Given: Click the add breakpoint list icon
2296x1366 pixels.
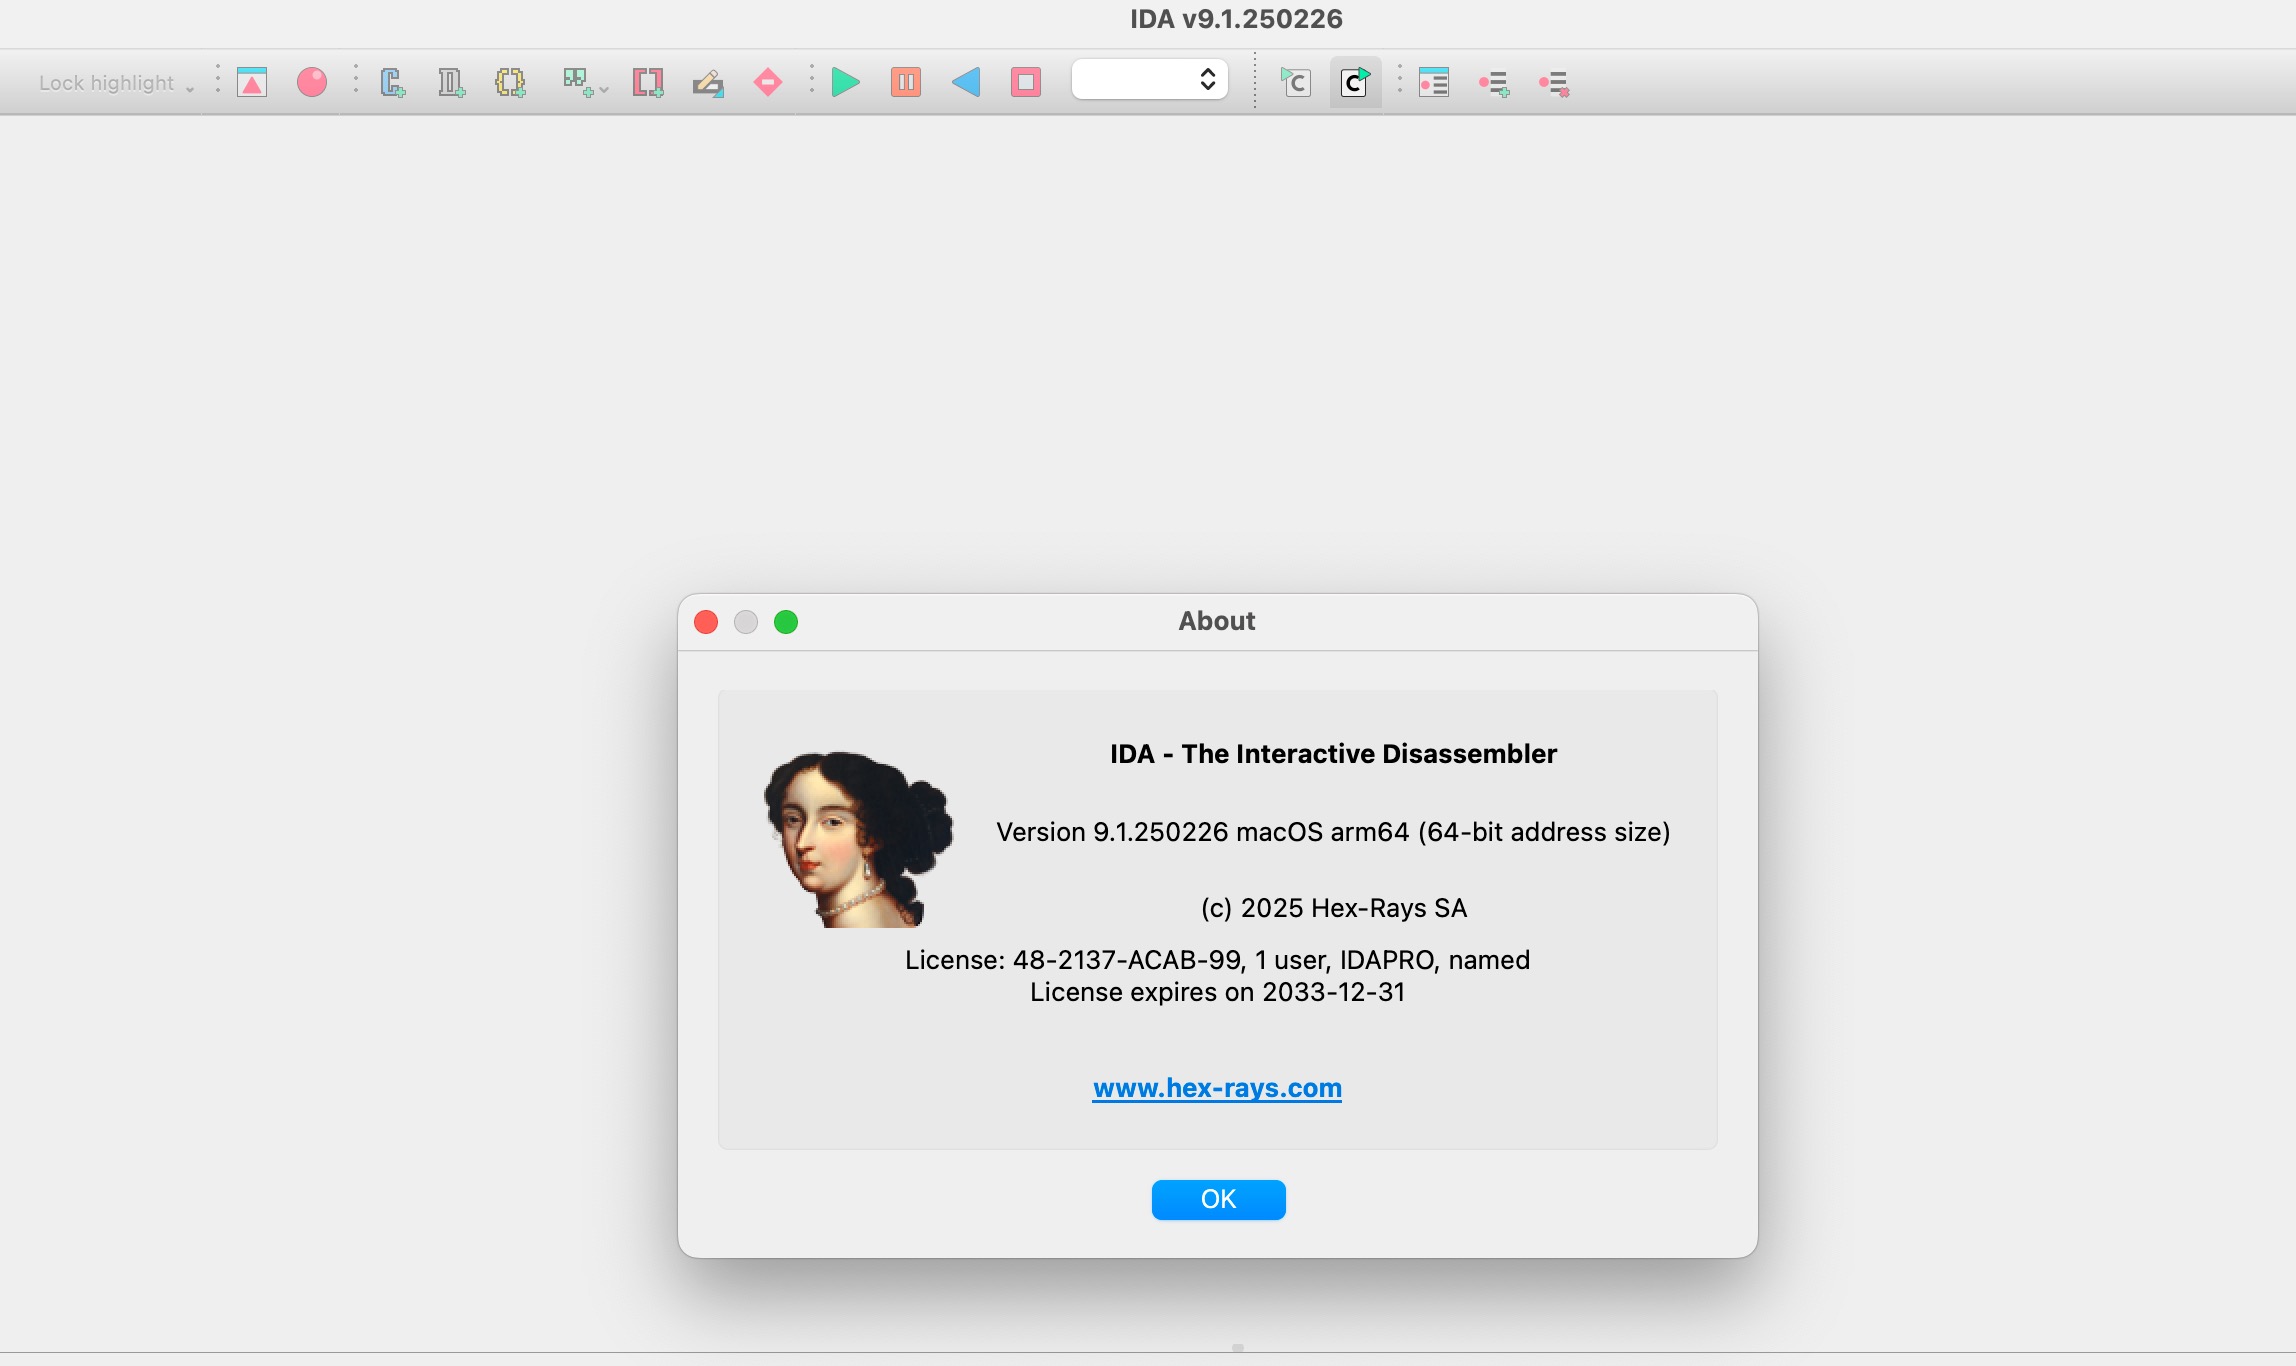Looking at the screenshot, I should [x=1494, y=83].
